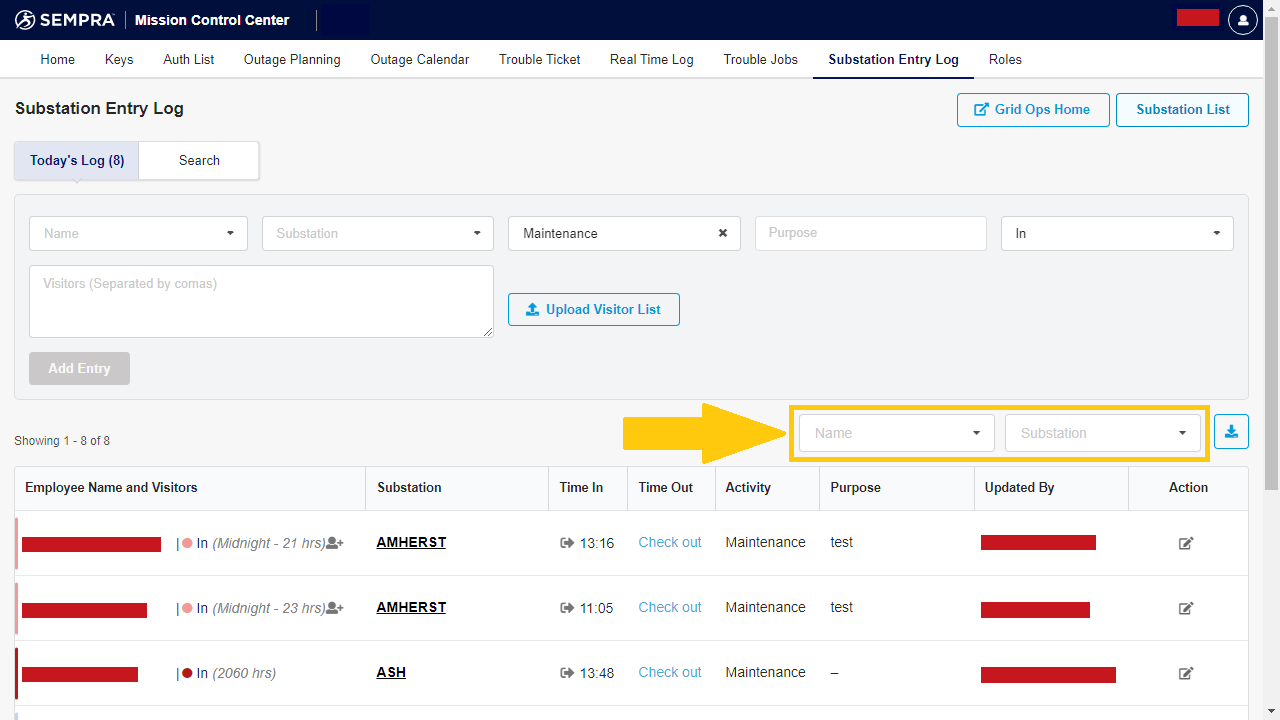1280x720 pixels.
Task: Go to Outage Calendar page
Action: (x=419, y=59)
